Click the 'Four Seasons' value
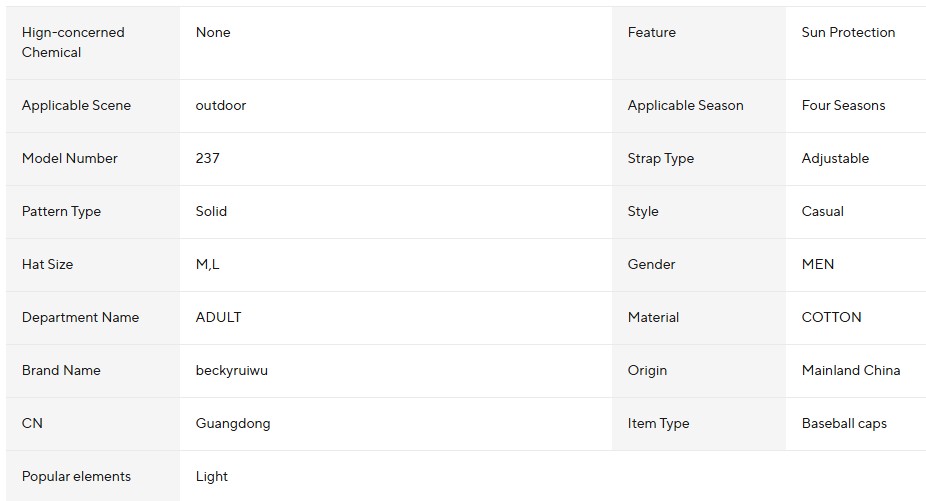 point(843,106)
